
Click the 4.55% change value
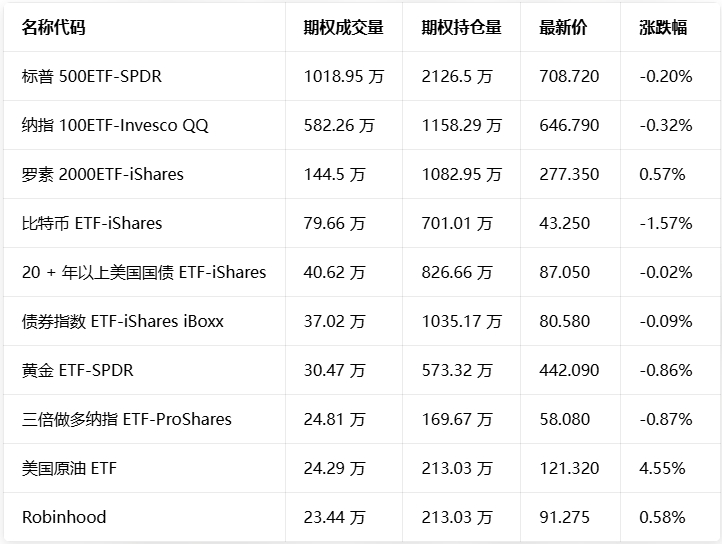coord(662,468)
